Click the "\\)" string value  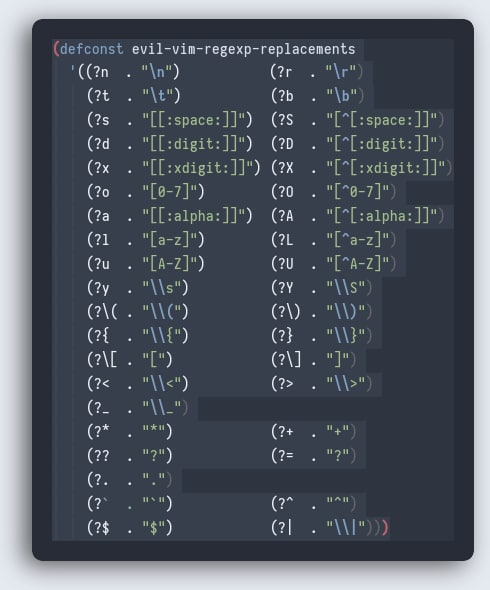[x=345, y=312]
